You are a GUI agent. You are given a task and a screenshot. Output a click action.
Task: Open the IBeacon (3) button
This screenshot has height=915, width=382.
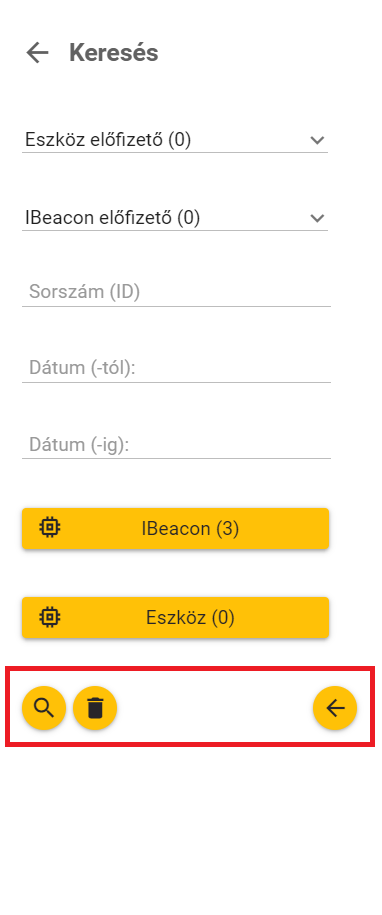click(176, 528)
